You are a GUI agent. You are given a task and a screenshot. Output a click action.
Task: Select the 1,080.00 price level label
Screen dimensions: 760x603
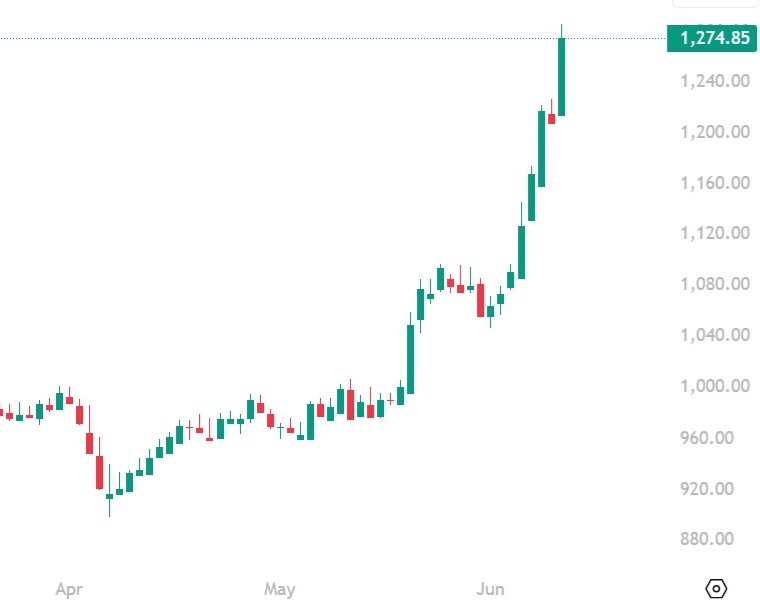pyautogui.click(x=715, y=284)
